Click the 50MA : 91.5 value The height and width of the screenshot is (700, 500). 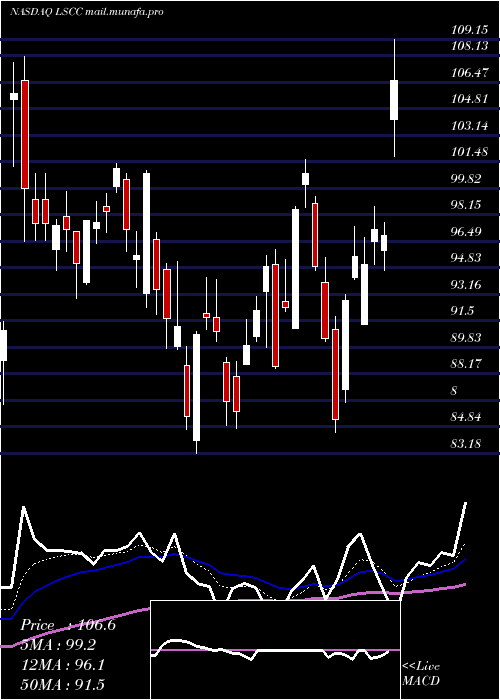(x=62, y=684)
